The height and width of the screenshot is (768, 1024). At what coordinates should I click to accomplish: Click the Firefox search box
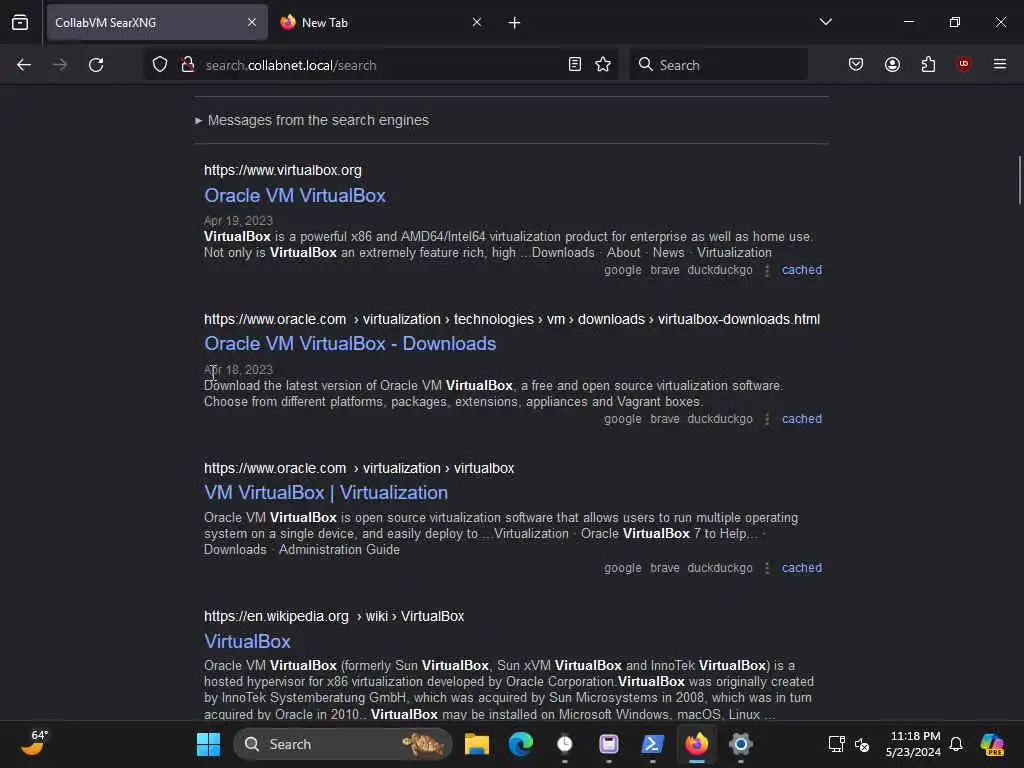718,65
